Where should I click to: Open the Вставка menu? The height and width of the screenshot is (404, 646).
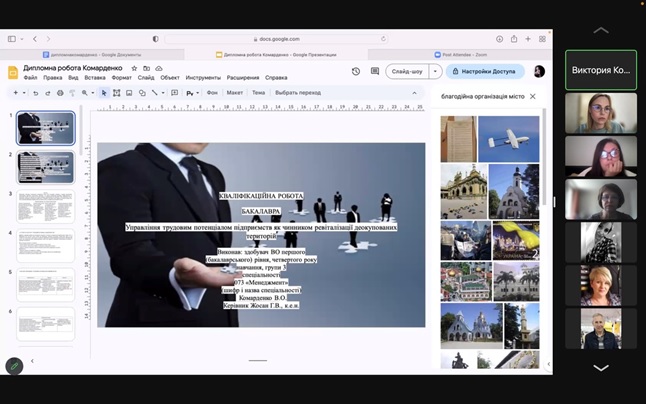[95, 78]
